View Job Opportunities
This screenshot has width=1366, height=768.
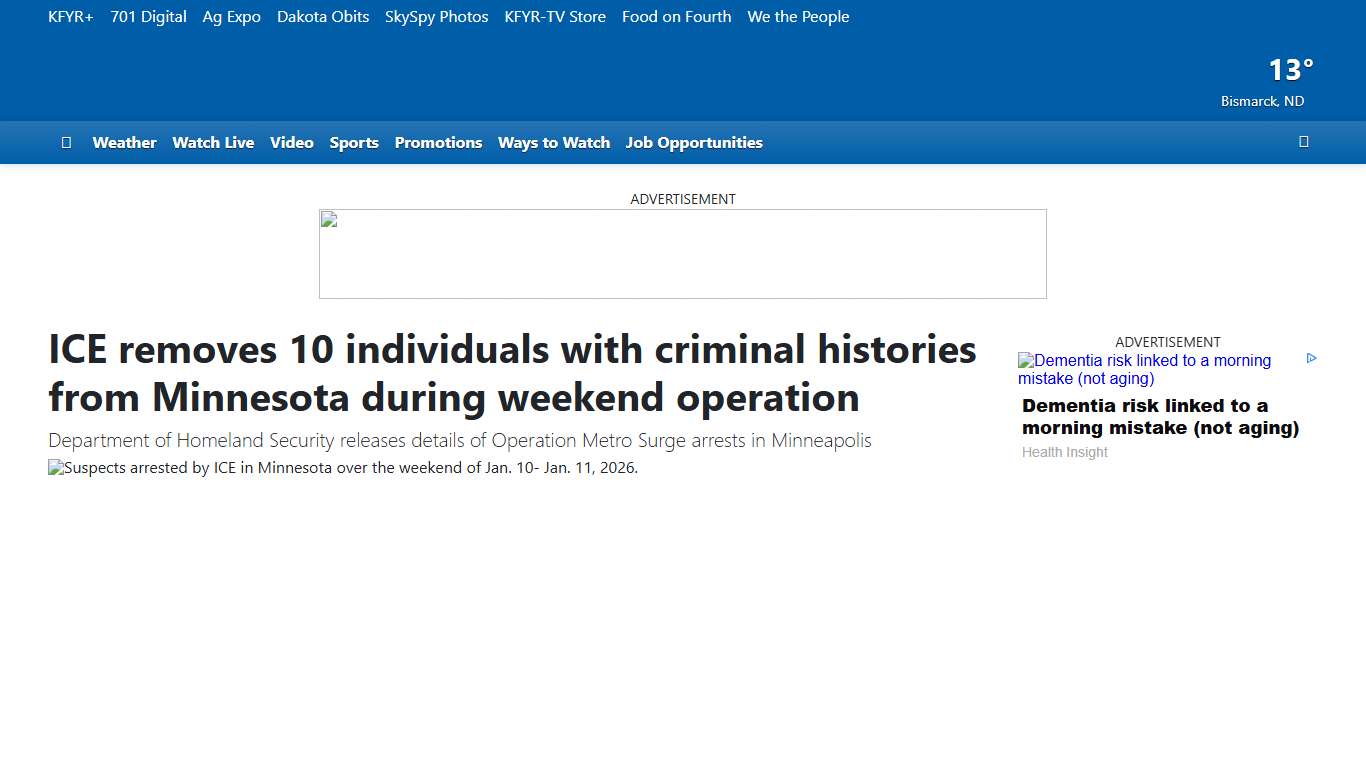[694, 142]
